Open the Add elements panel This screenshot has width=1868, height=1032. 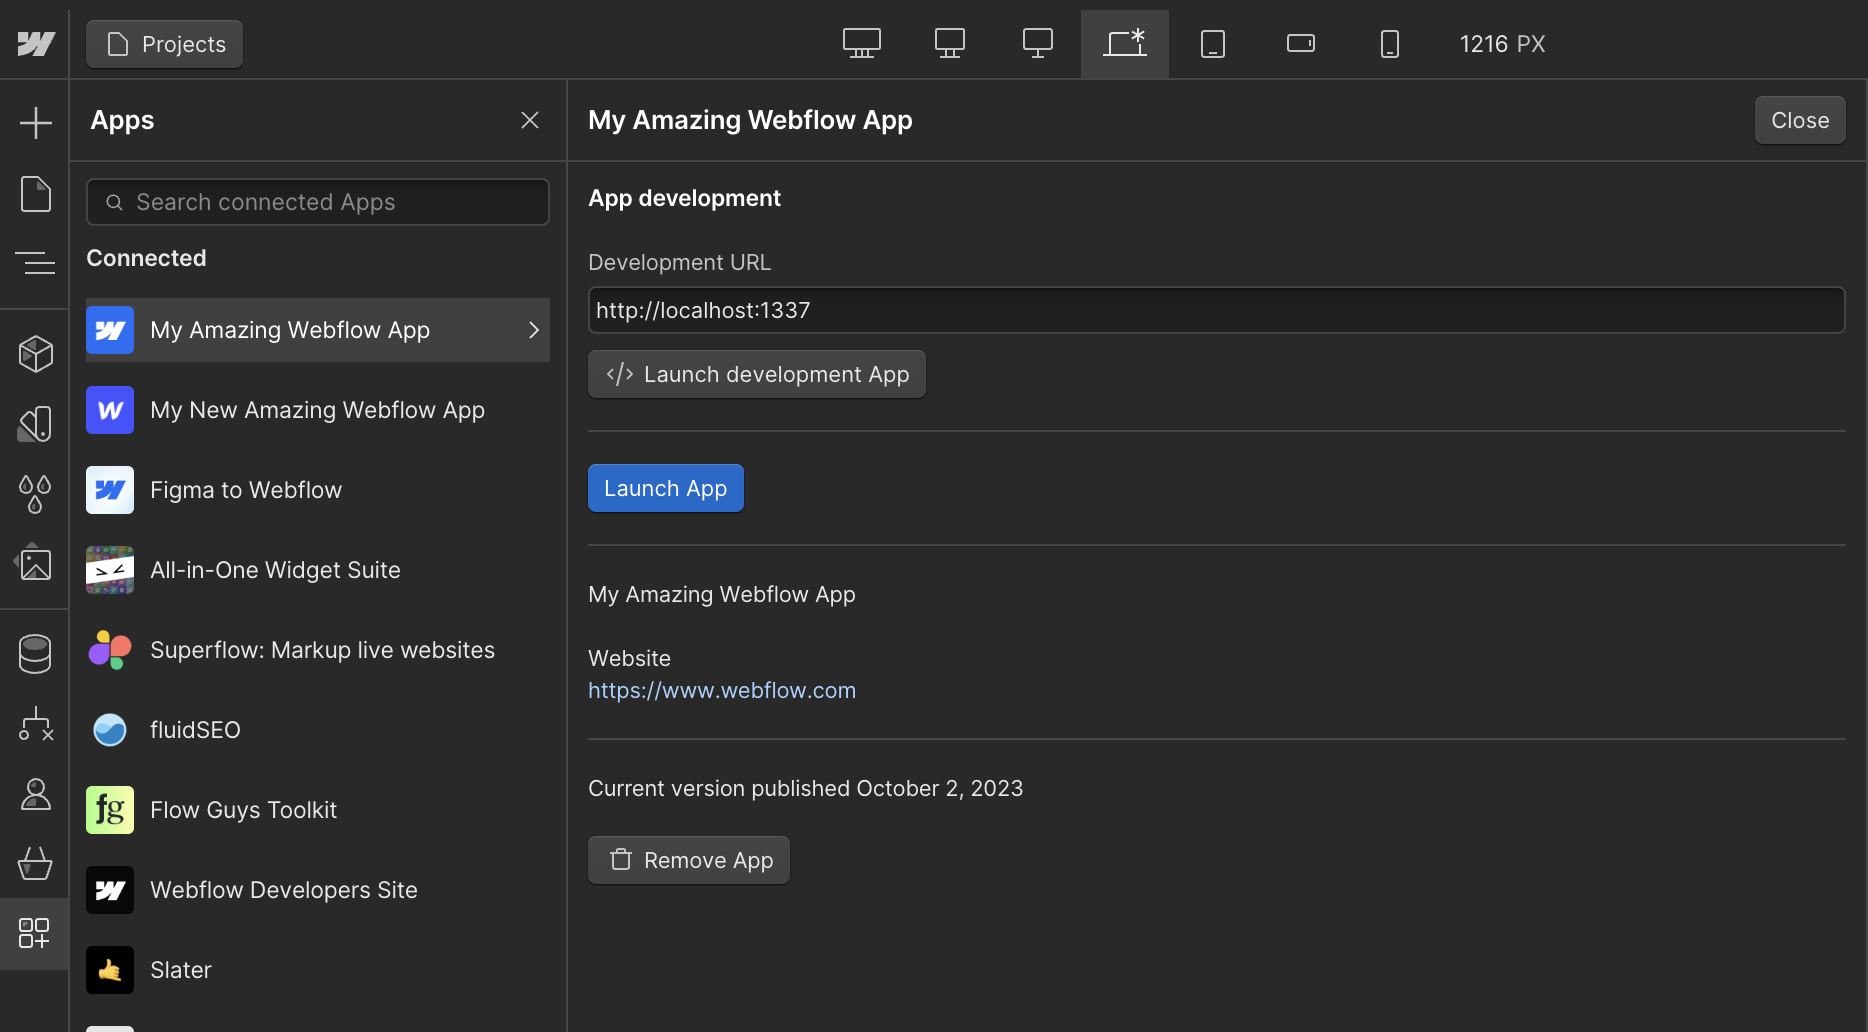[35, 123]
